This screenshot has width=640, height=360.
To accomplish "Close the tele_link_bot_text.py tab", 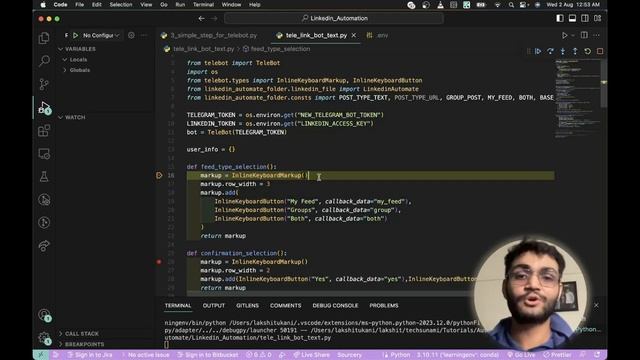I will coord(354,36).
